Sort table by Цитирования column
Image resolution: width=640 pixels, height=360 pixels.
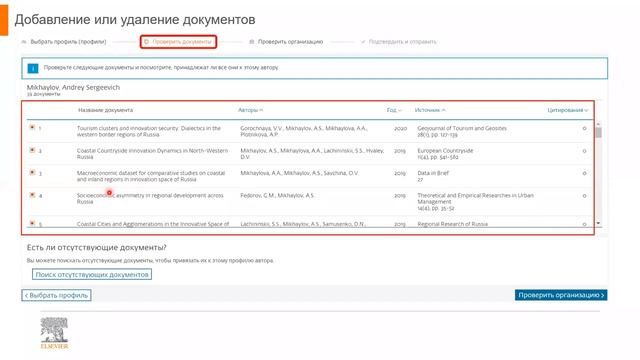(x=567, y=110)
